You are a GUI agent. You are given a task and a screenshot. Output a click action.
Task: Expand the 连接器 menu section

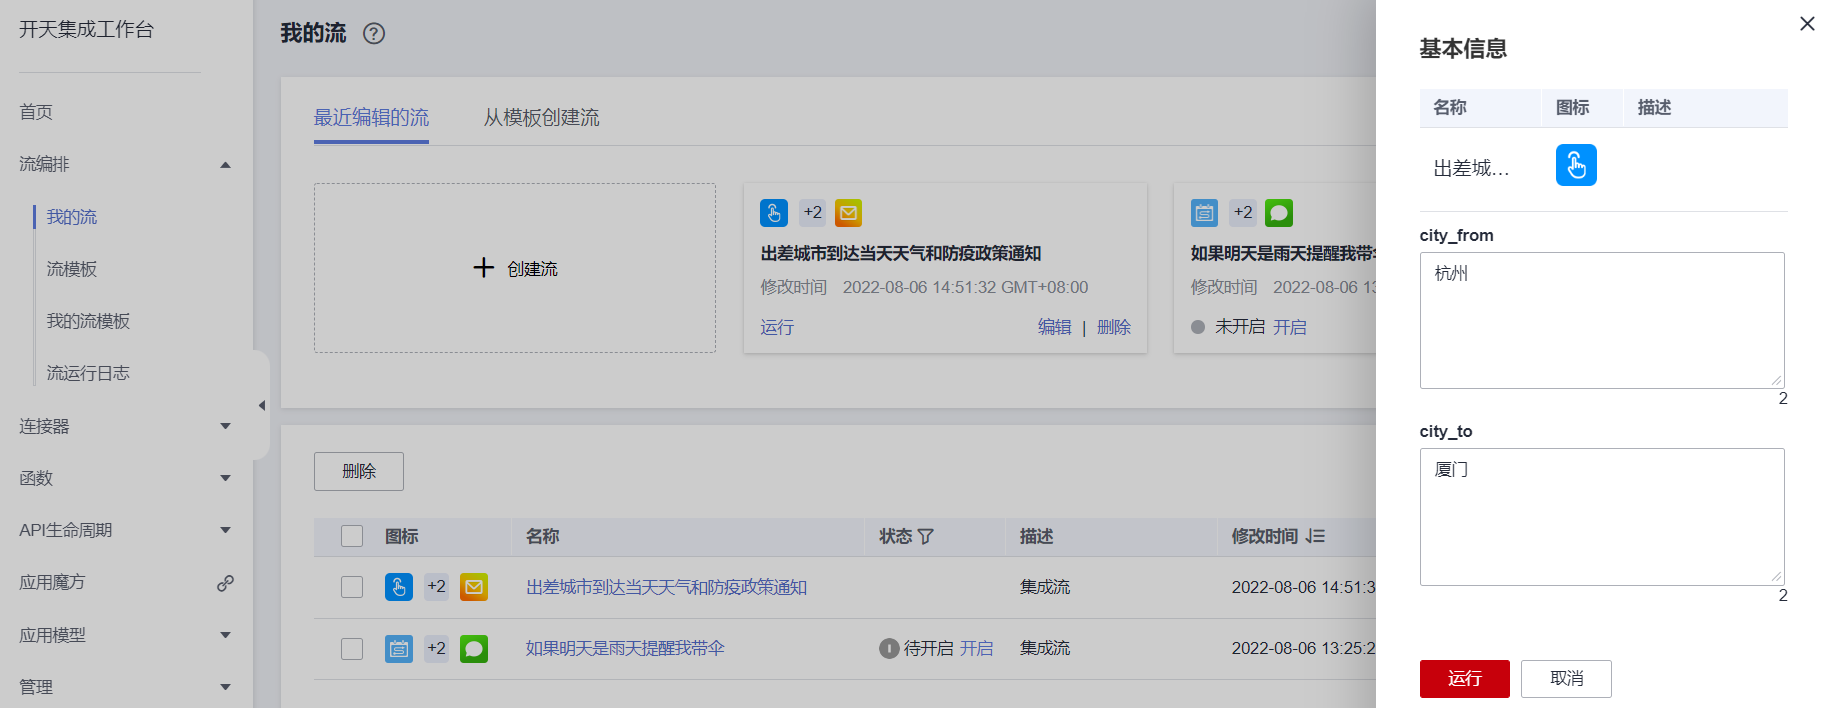point(225,426)
